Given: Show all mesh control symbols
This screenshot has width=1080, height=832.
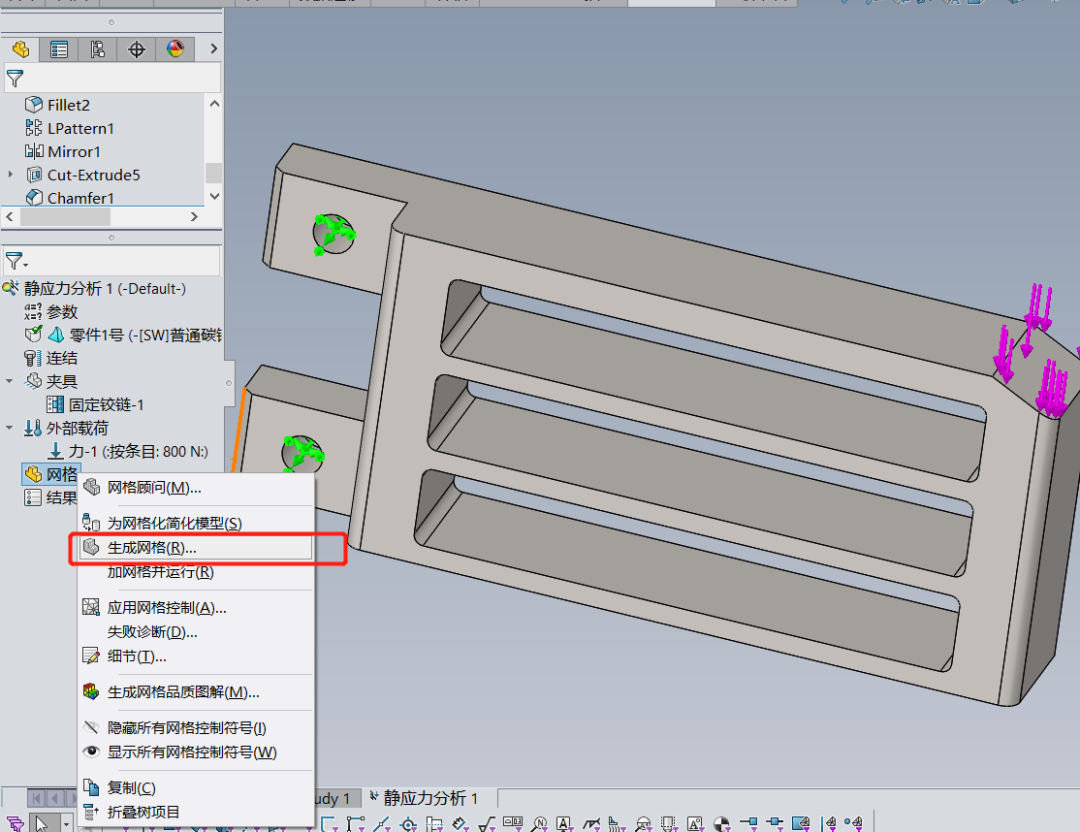Looking at the screenshot, I should (x=191, y=752).
